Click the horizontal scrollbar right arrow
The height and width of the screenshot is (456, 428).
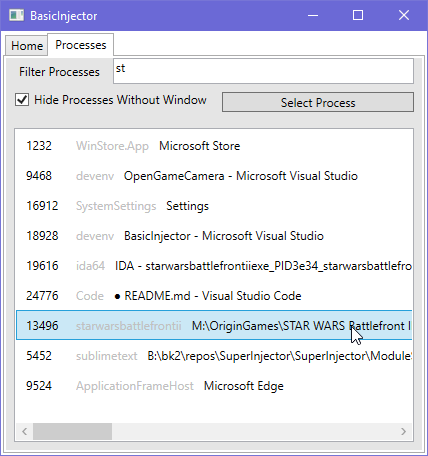point(404,431)
